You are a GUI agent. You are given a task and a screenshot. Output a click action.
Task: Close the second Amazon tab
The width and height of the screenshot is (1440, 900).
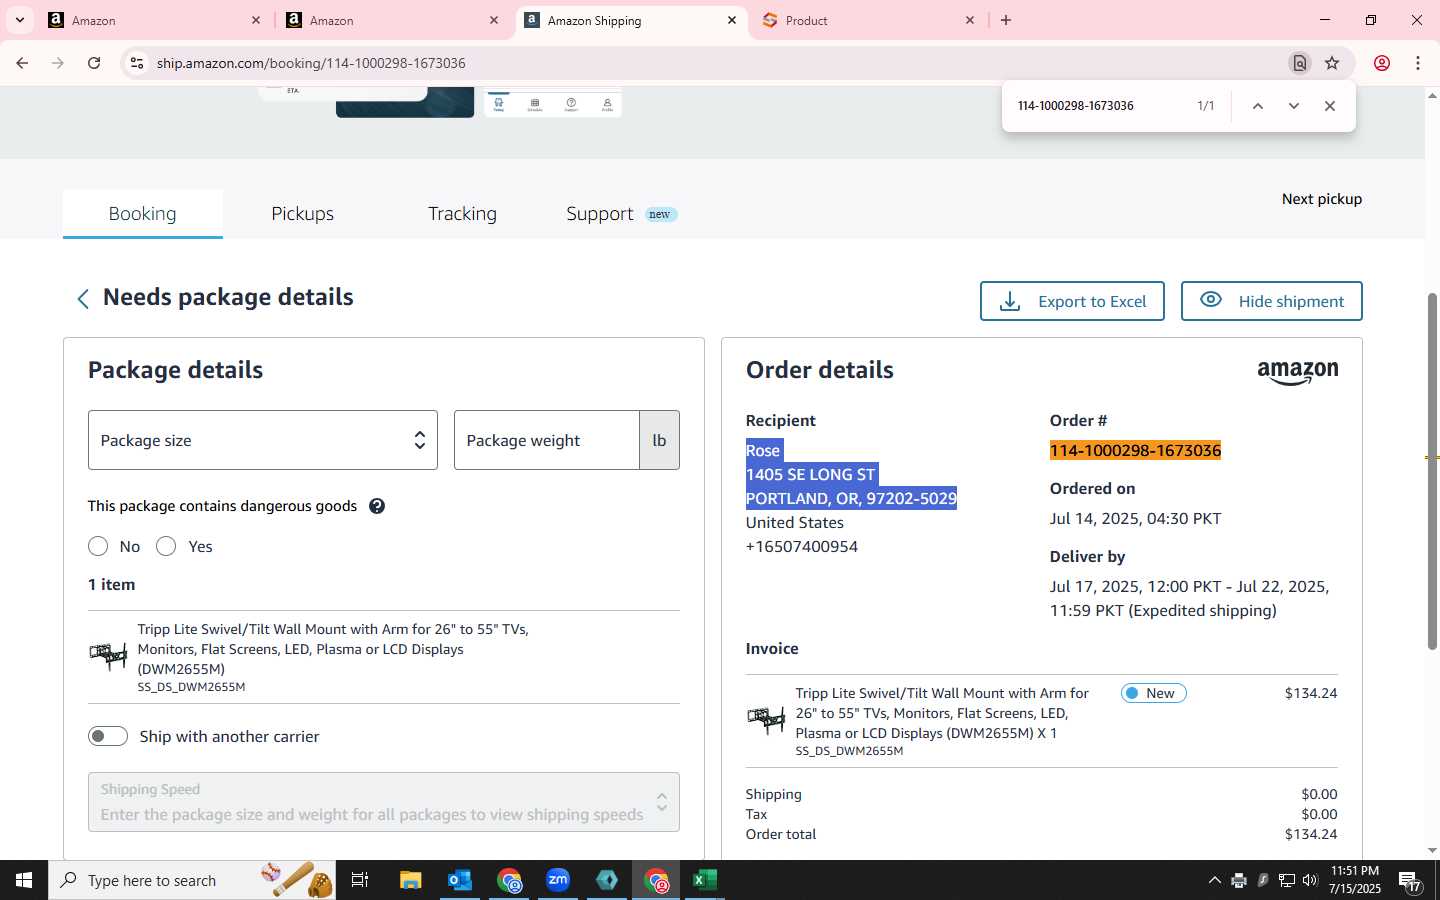[x=494, y=20]
